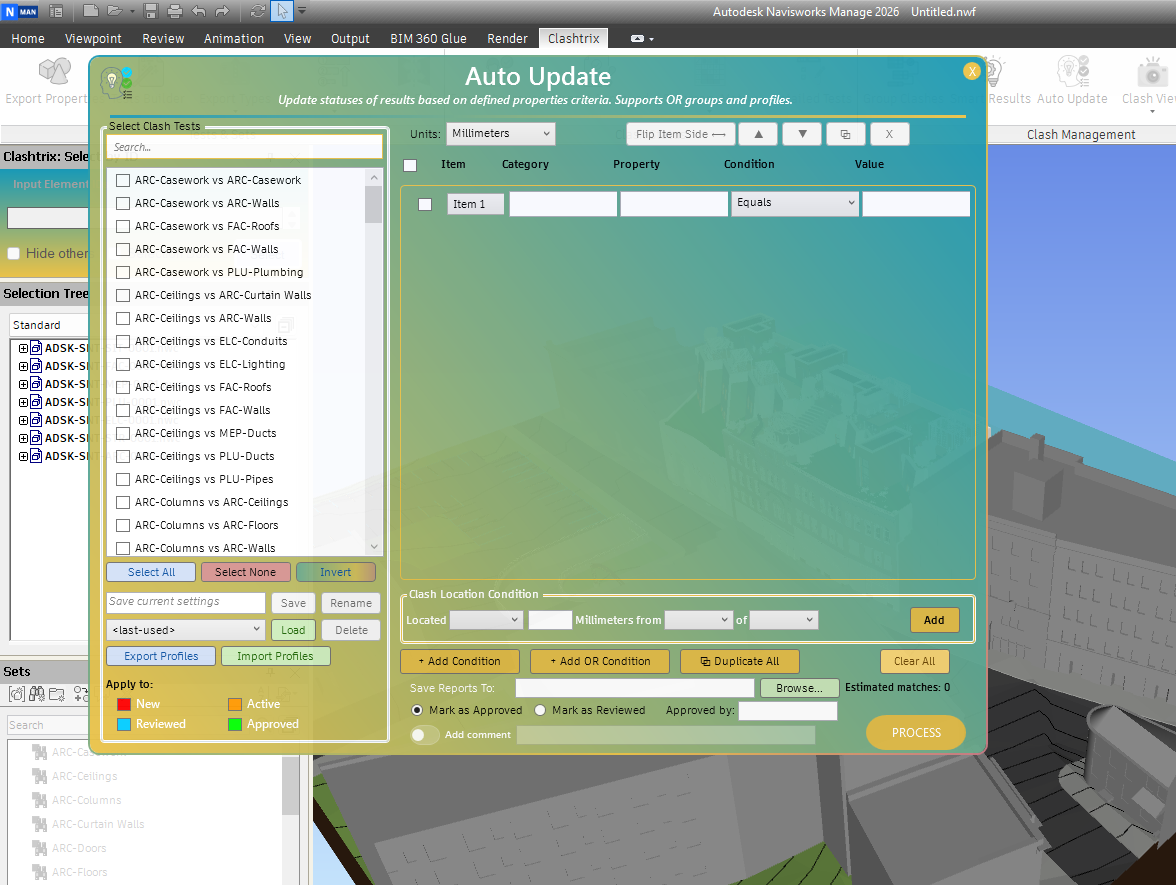Click the Undo arrow icon

198,11
